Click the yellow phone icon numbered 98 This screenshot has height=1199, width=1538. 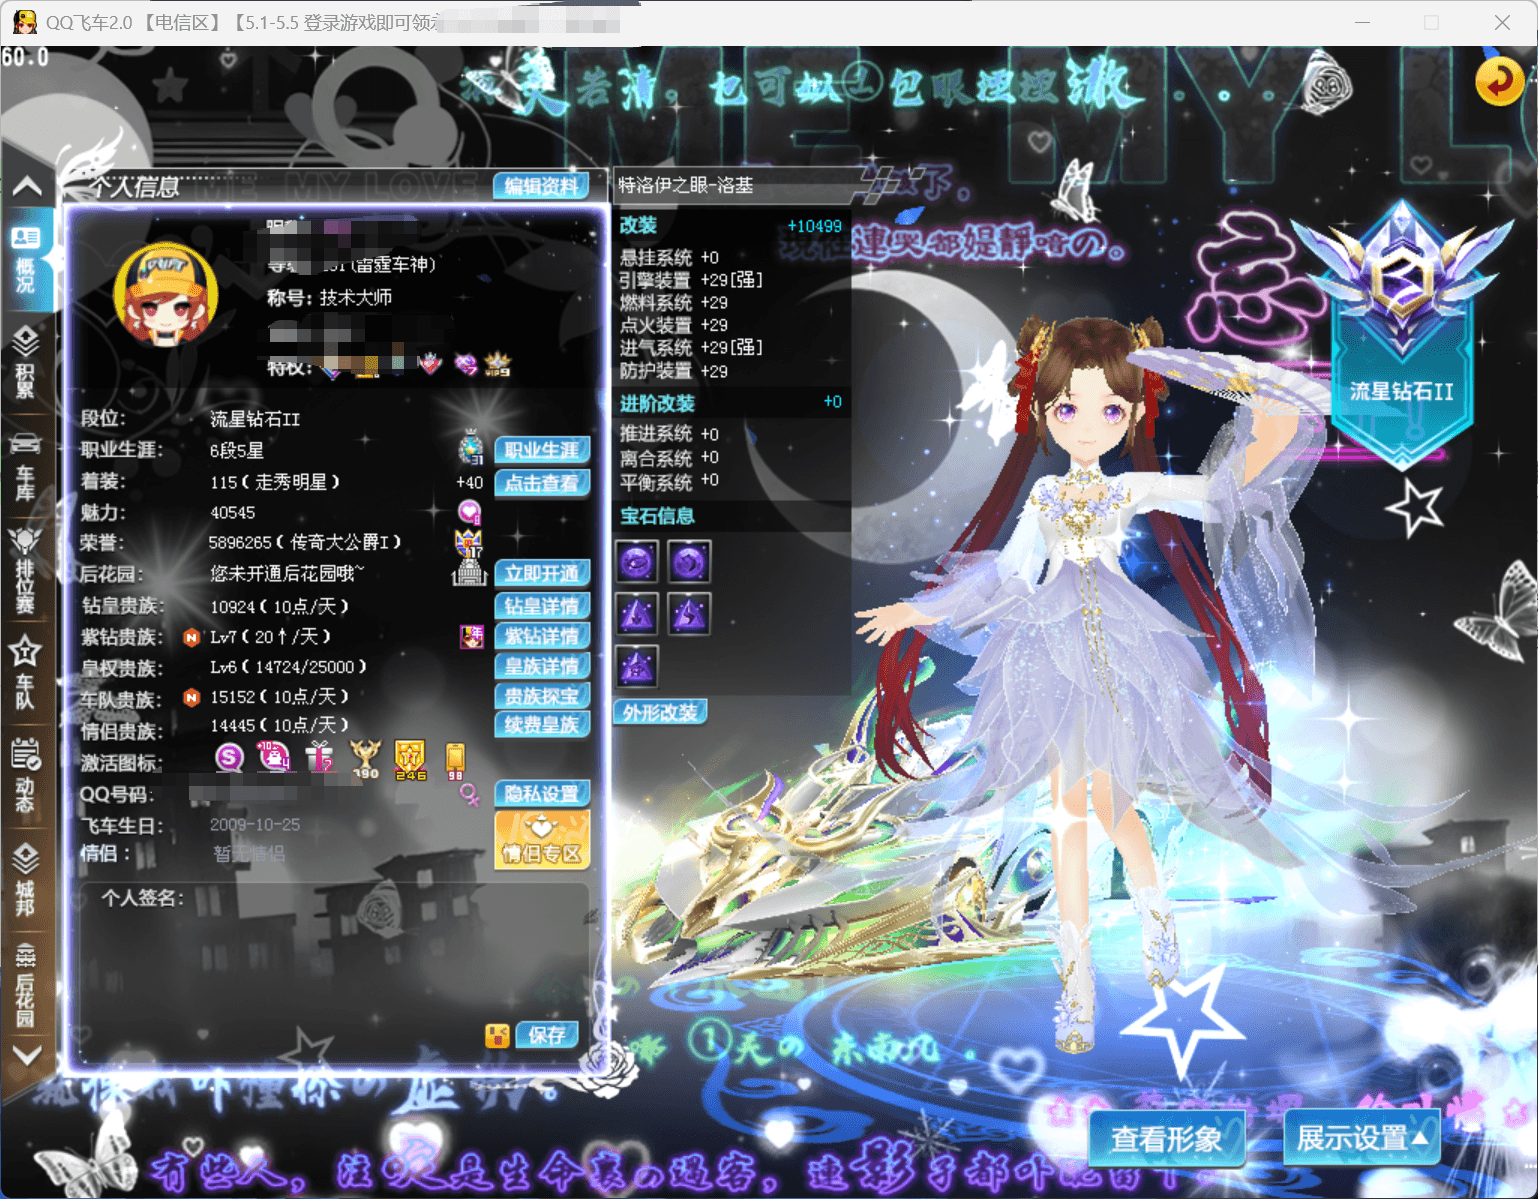(x=455, y=760)
